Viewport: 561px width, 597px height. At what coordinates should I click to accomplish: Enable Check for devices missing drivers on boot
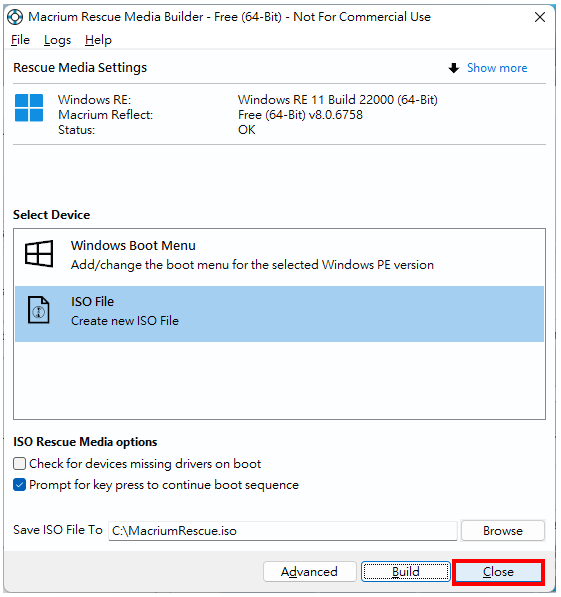click(19, 464)
